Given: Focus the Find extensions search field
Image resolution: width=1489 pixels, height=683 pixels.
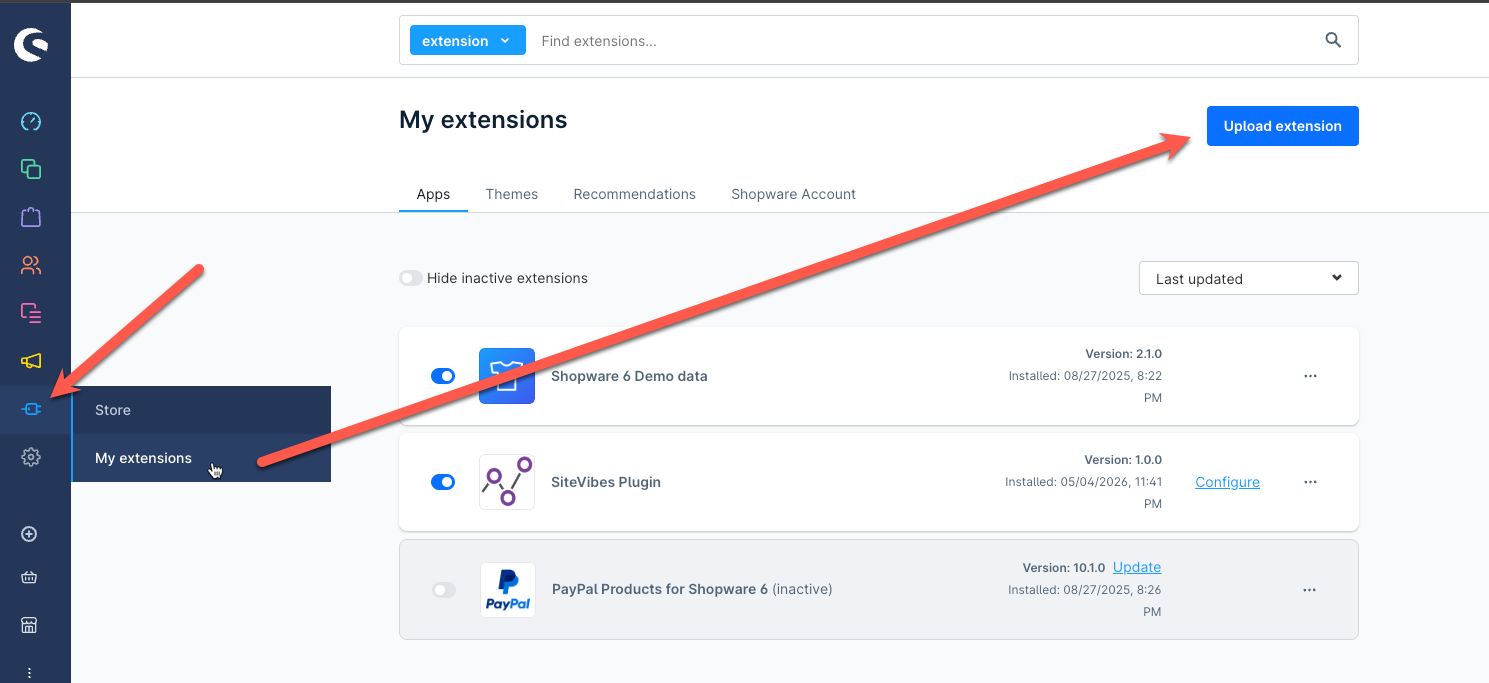Looking at the screenshot, I should [x=920, y=41].
